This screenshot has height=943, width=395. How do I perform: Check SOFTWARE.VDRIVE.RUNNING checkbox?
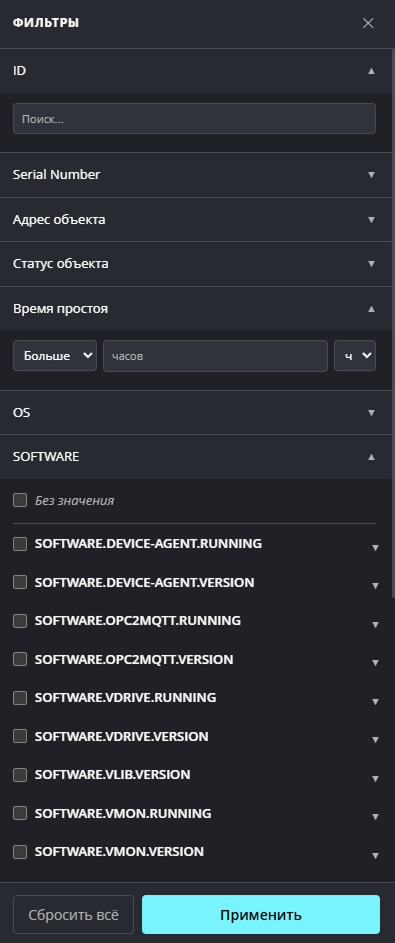point(20,698)
